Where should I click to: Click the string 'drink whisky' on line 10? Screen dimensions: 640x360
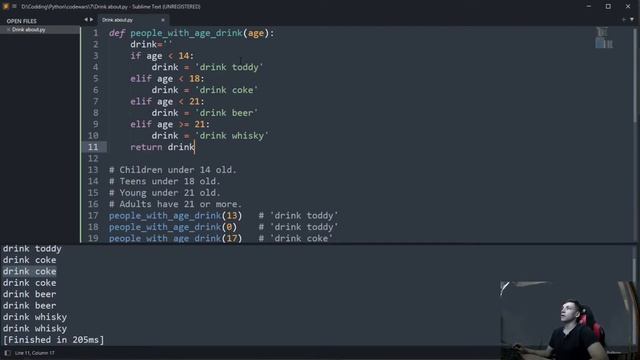point(231,136)
